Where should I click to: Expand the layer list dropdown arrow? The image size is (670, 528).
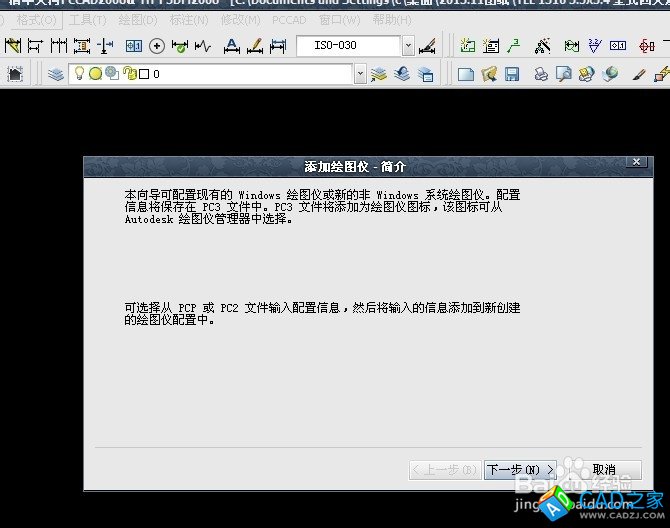tap(360, 74)
